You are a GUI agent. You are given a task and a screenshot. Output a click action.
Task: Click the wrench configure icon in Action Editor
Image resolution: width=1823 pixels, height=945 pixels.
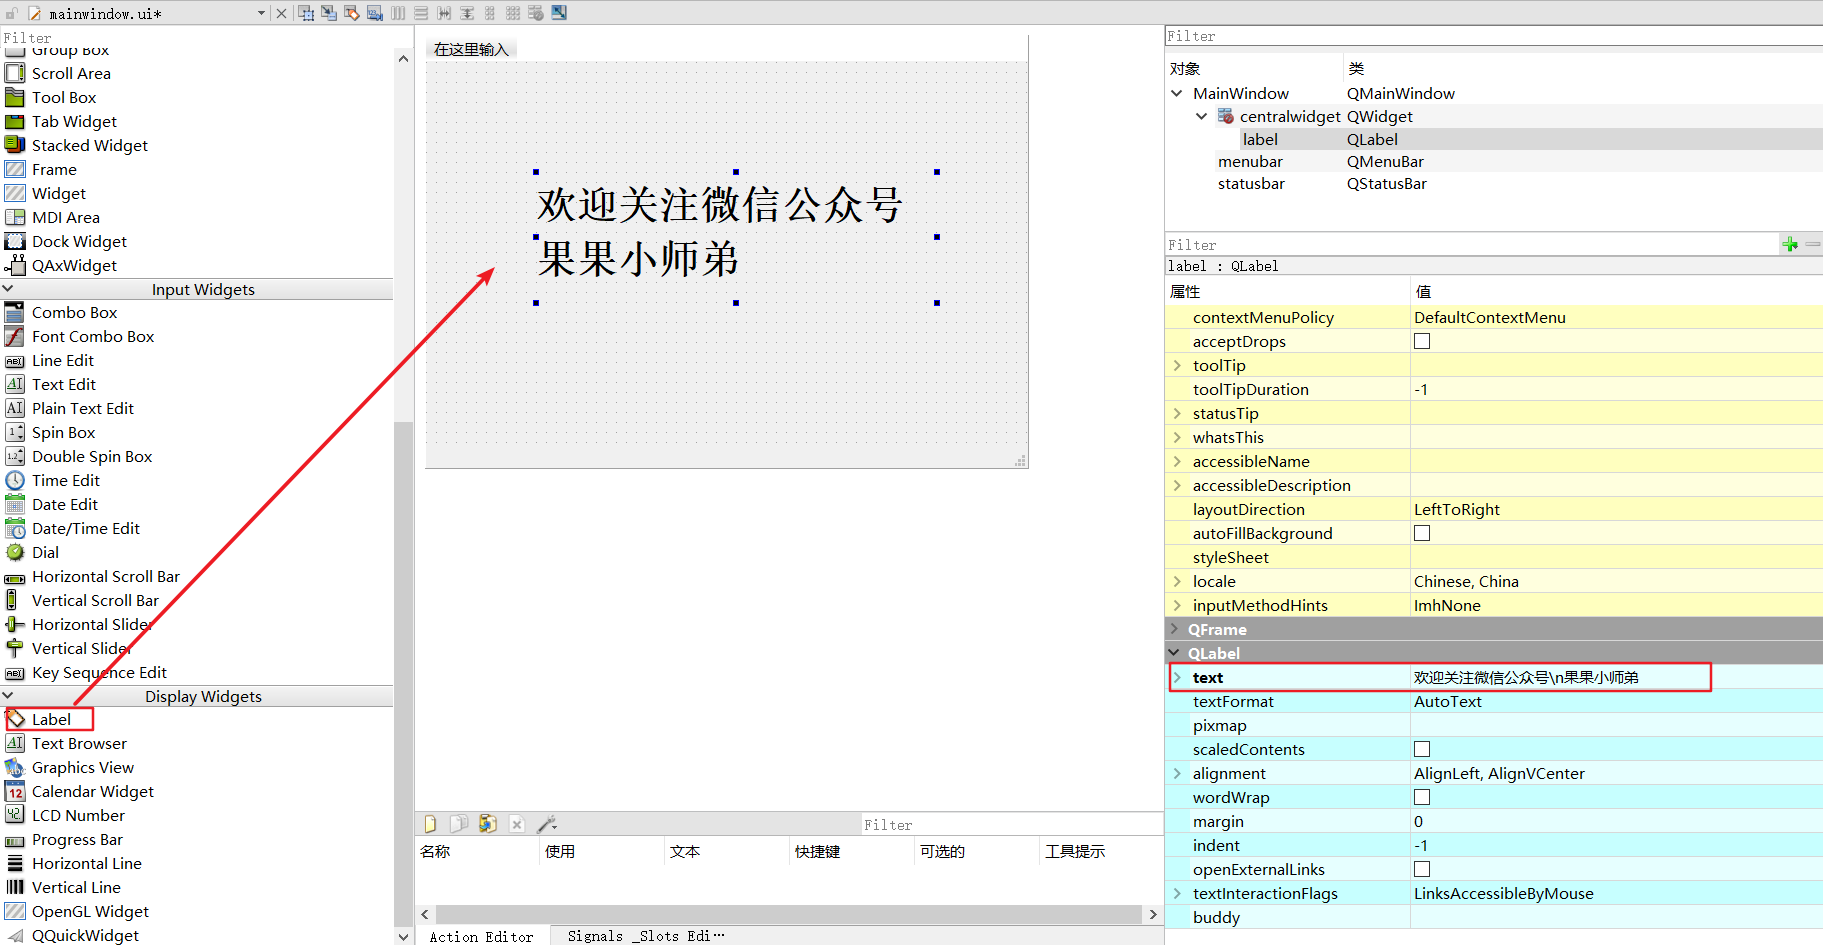tap(546, 824)
